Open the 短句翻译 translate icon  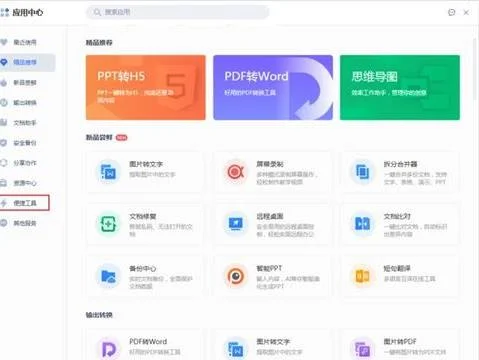pyautogui.click(x=362, y=276)
